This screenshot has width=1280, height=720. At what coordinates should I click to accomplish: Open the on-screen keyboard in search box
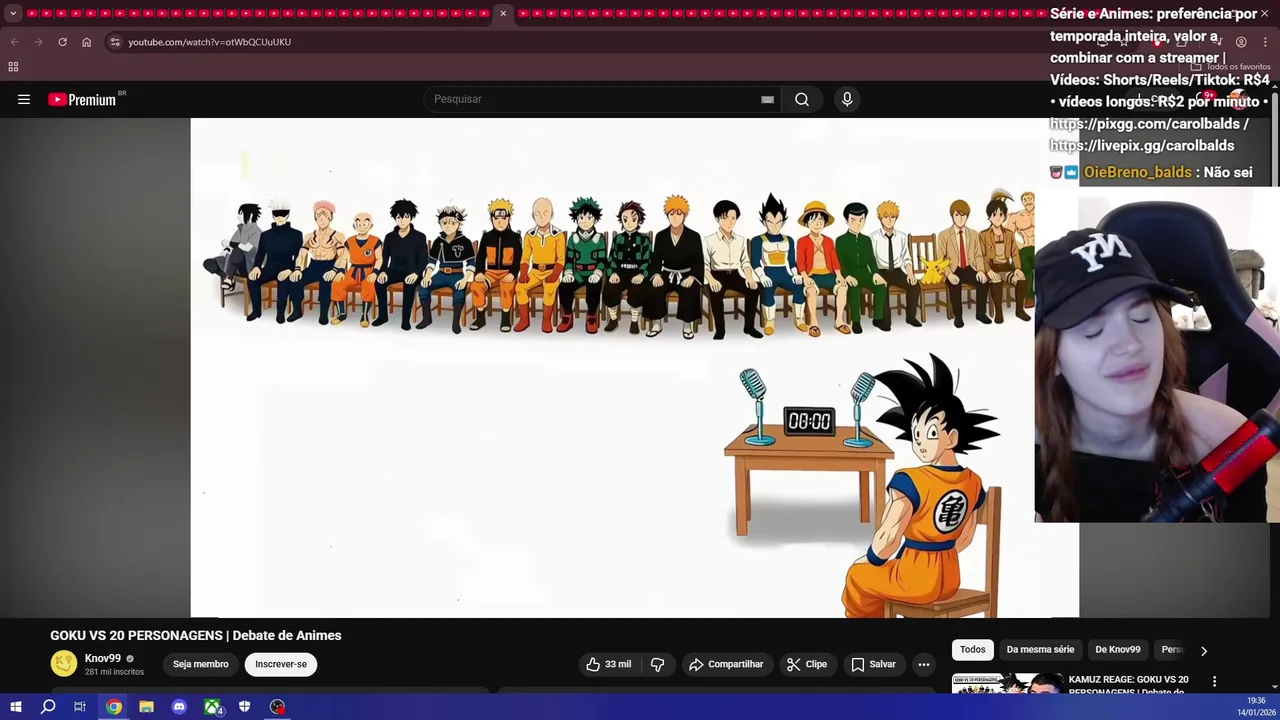click(x=767, y=99)
